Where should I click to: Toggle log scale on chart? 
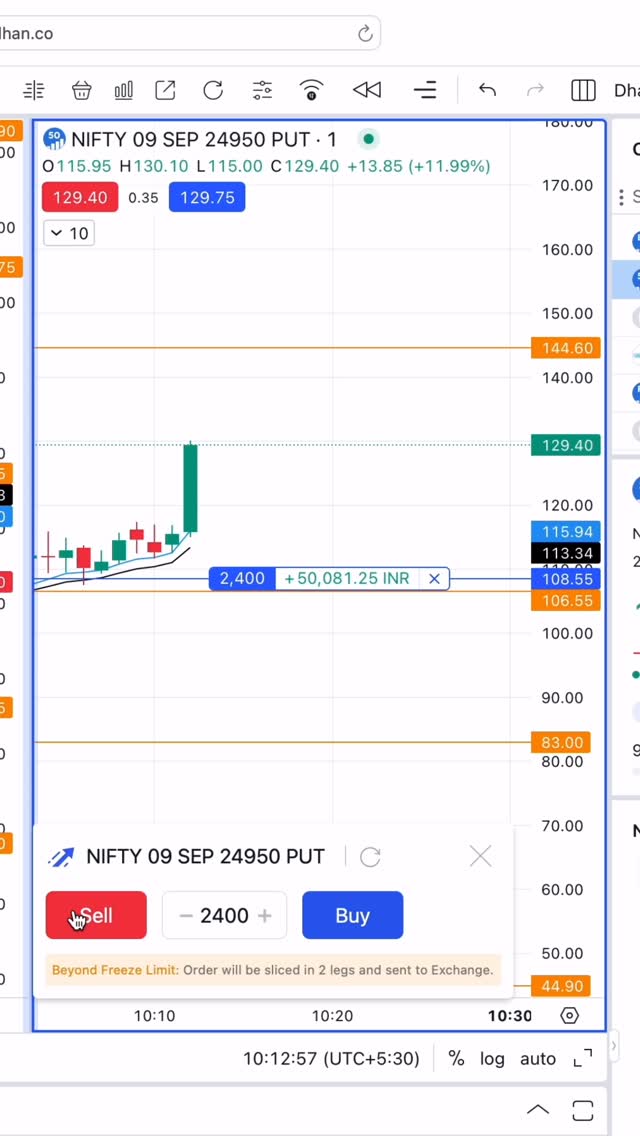(x=492, y=1058)
